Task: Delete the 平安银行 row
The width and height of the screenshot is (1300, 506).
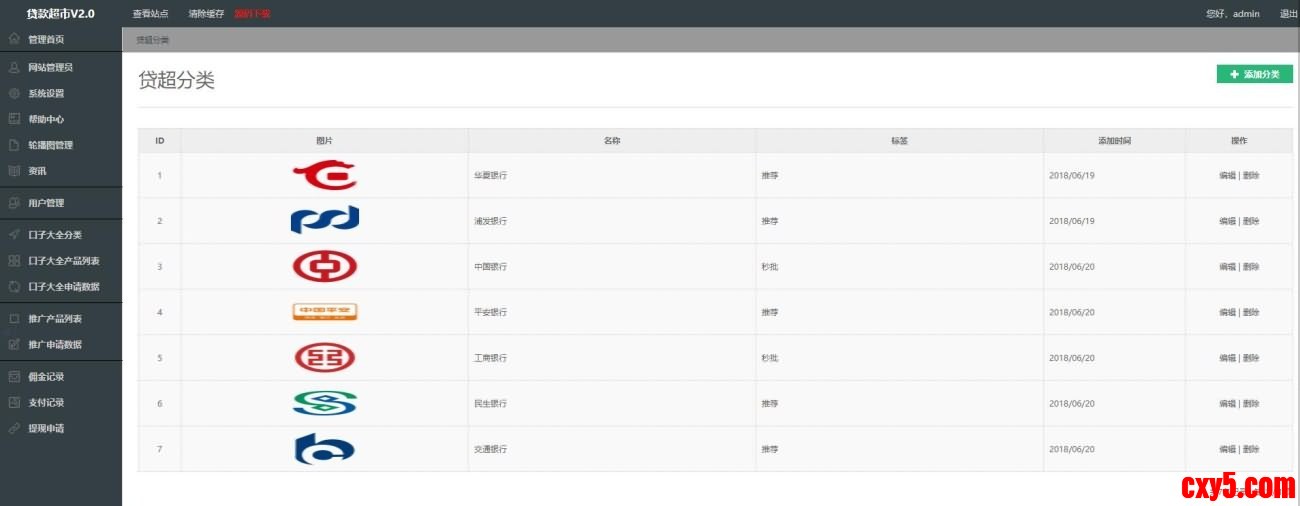Action: point(1251,312)
